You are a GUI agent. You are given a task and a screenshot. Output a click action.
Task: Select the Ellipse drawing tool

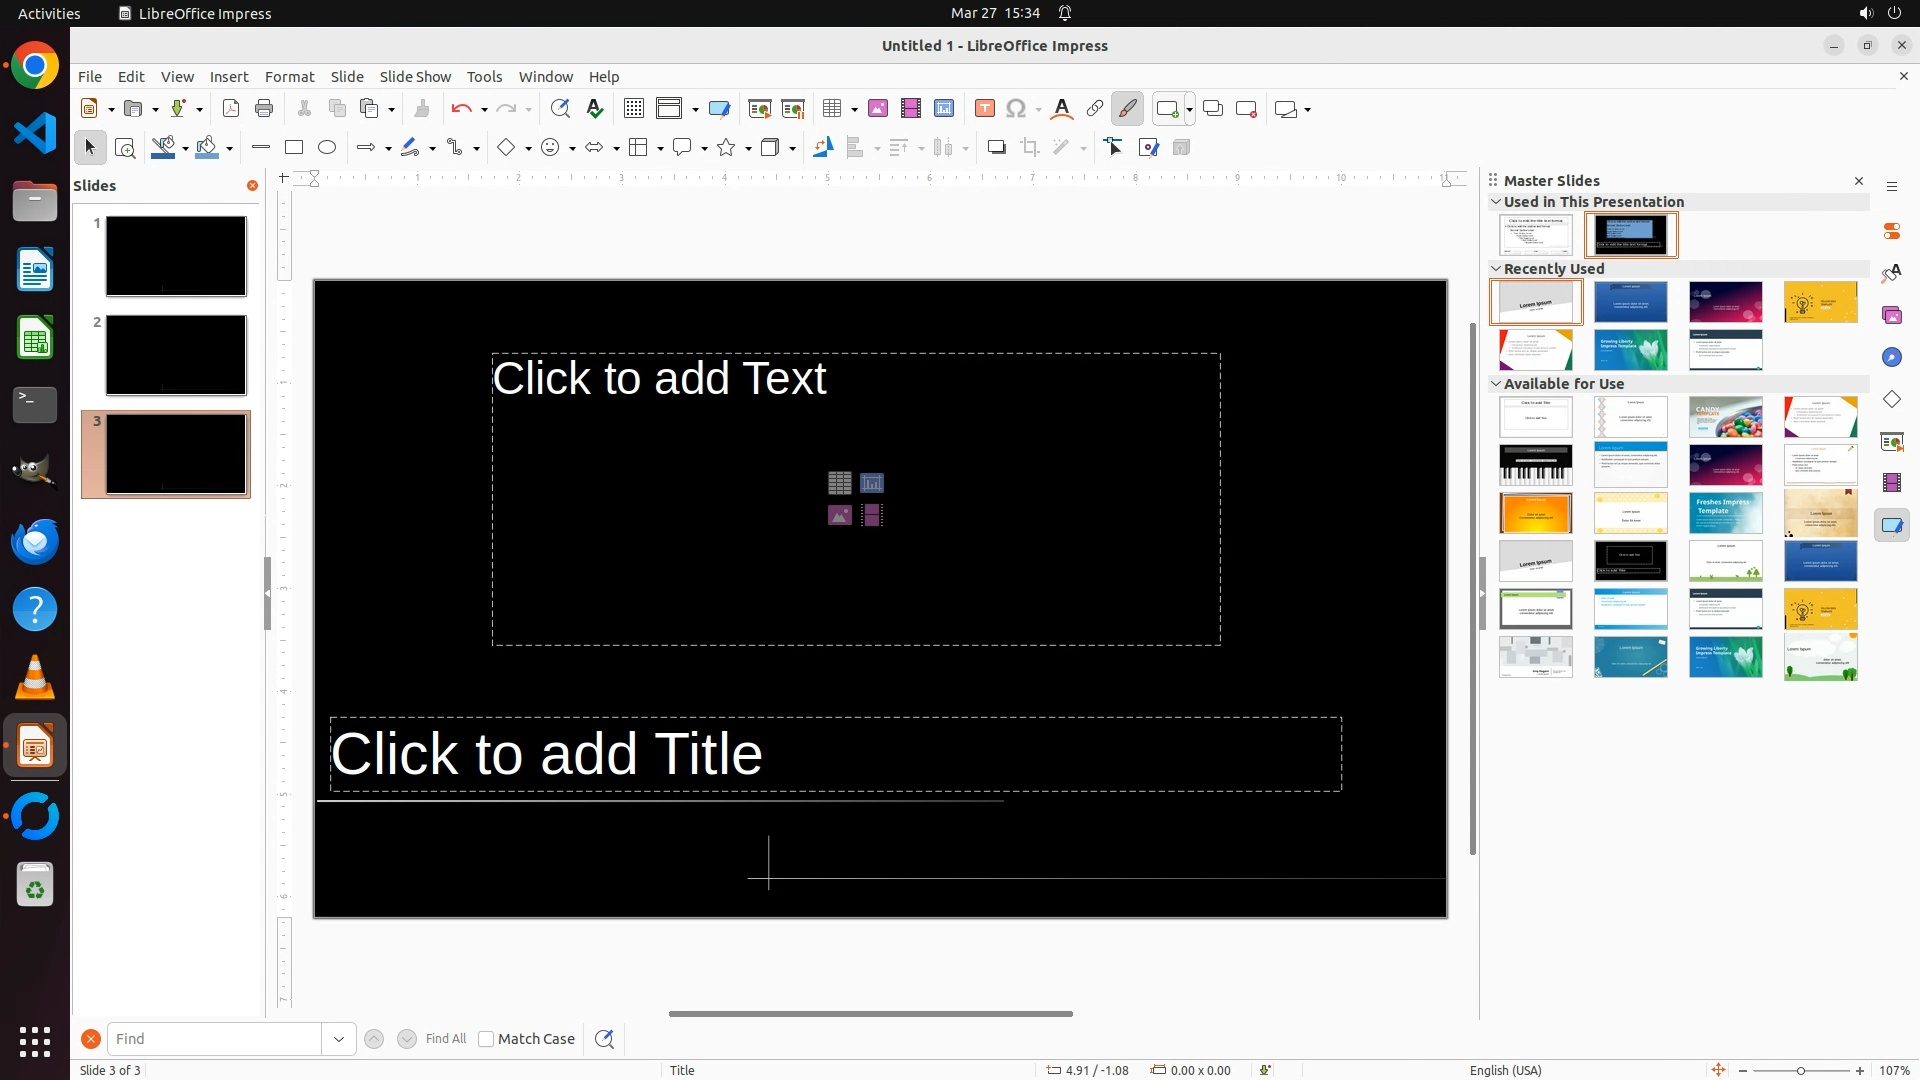pos(327,148)
